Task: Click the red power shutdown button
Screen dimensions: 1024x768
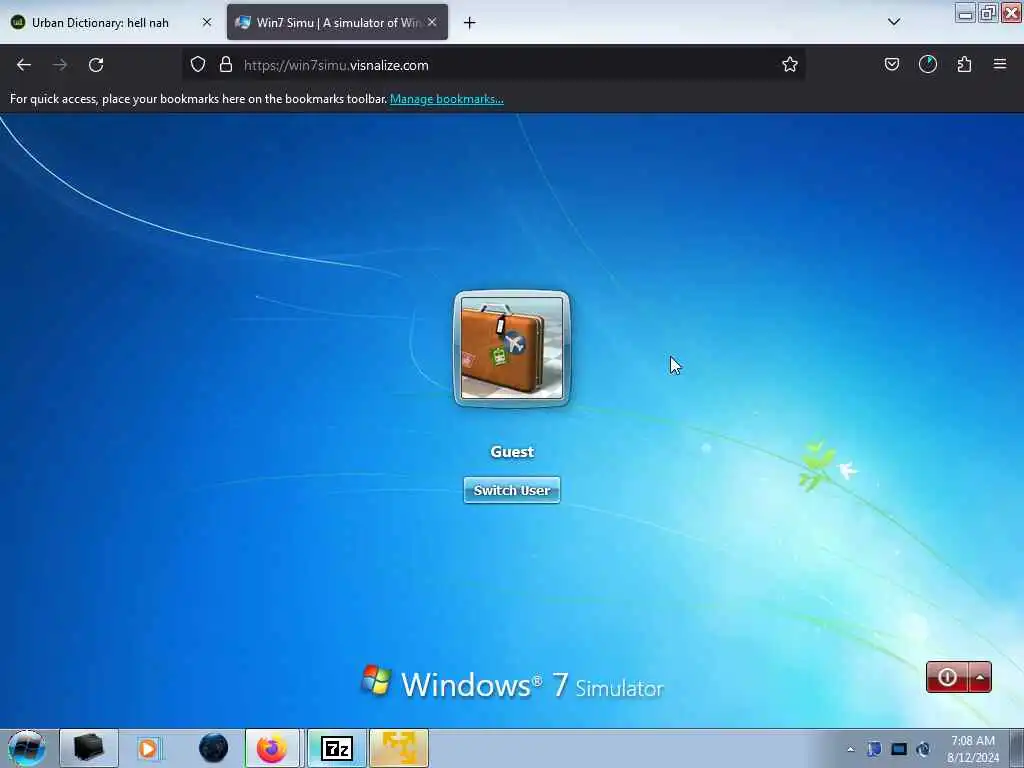Action: 947,677
